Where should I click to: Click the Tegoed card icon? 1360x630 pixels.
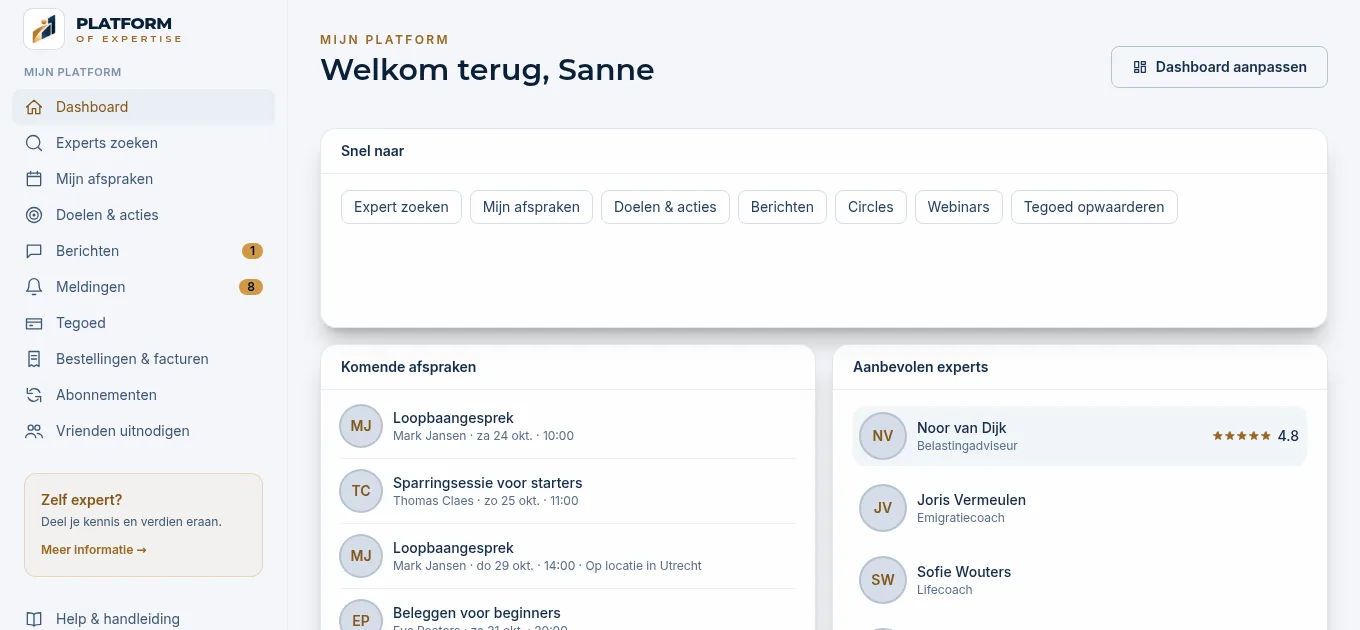34,323
